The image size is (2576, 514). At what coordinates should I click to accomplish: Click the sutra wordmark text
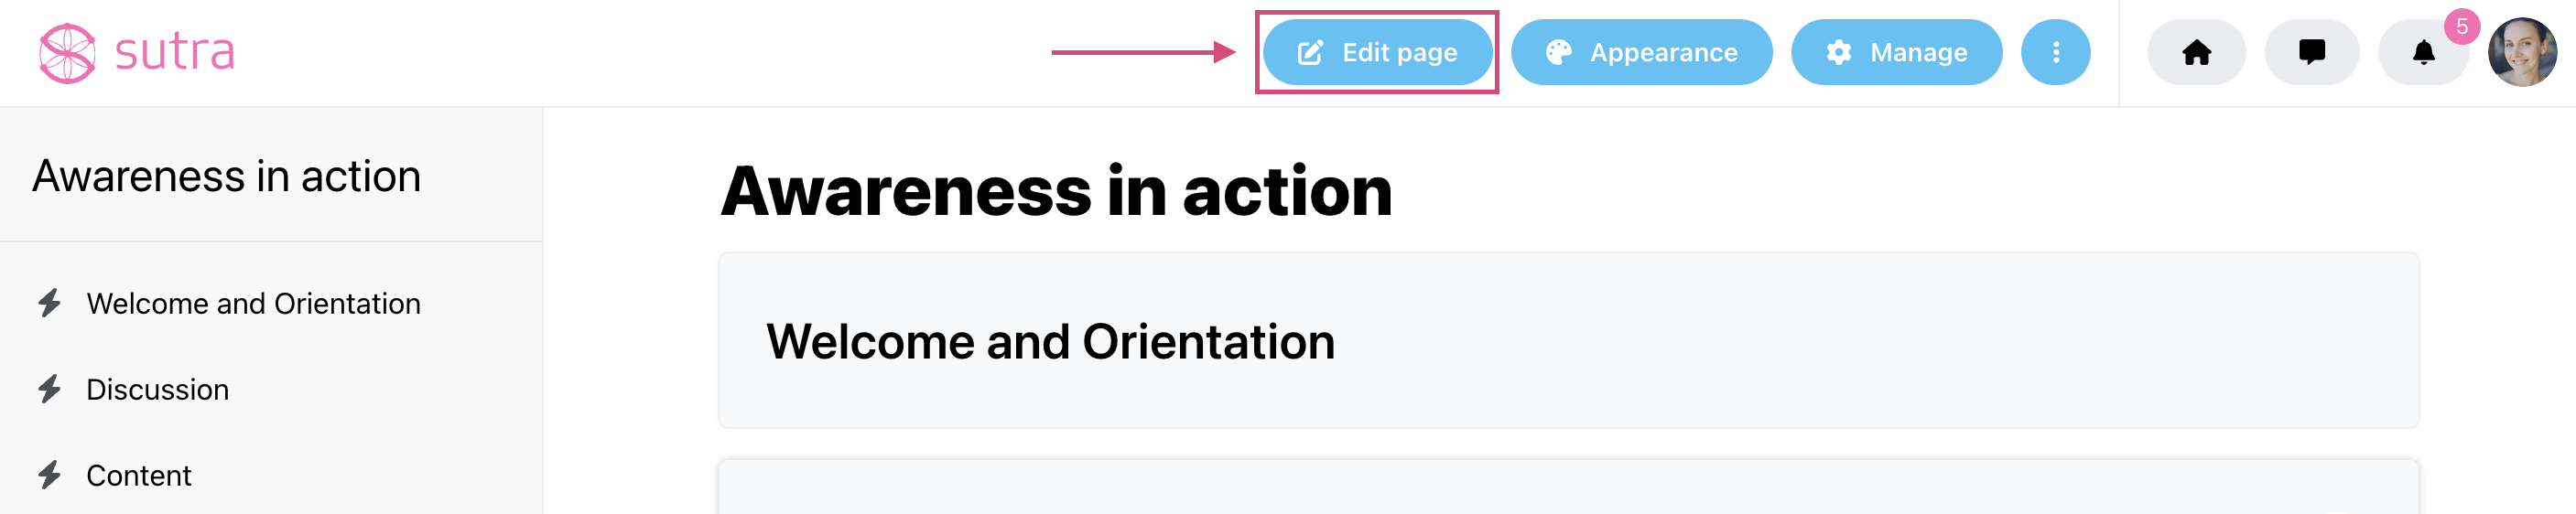click(174, 52)
